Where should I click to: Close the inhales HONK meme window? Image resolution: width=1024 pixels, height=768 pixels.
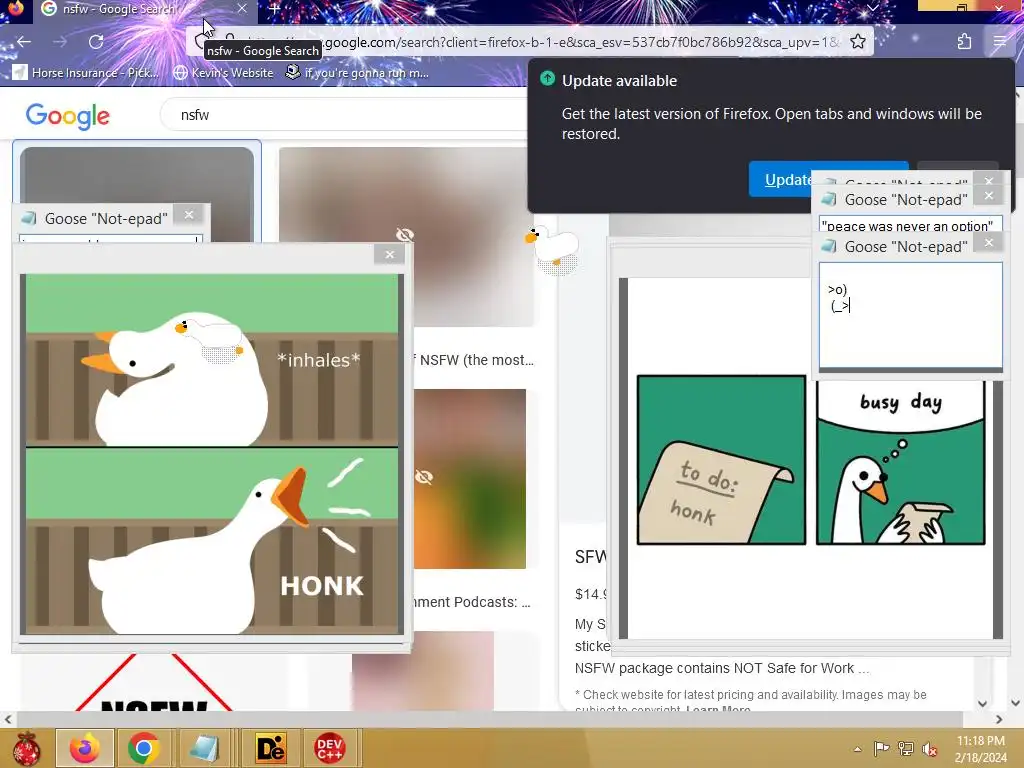389,255
